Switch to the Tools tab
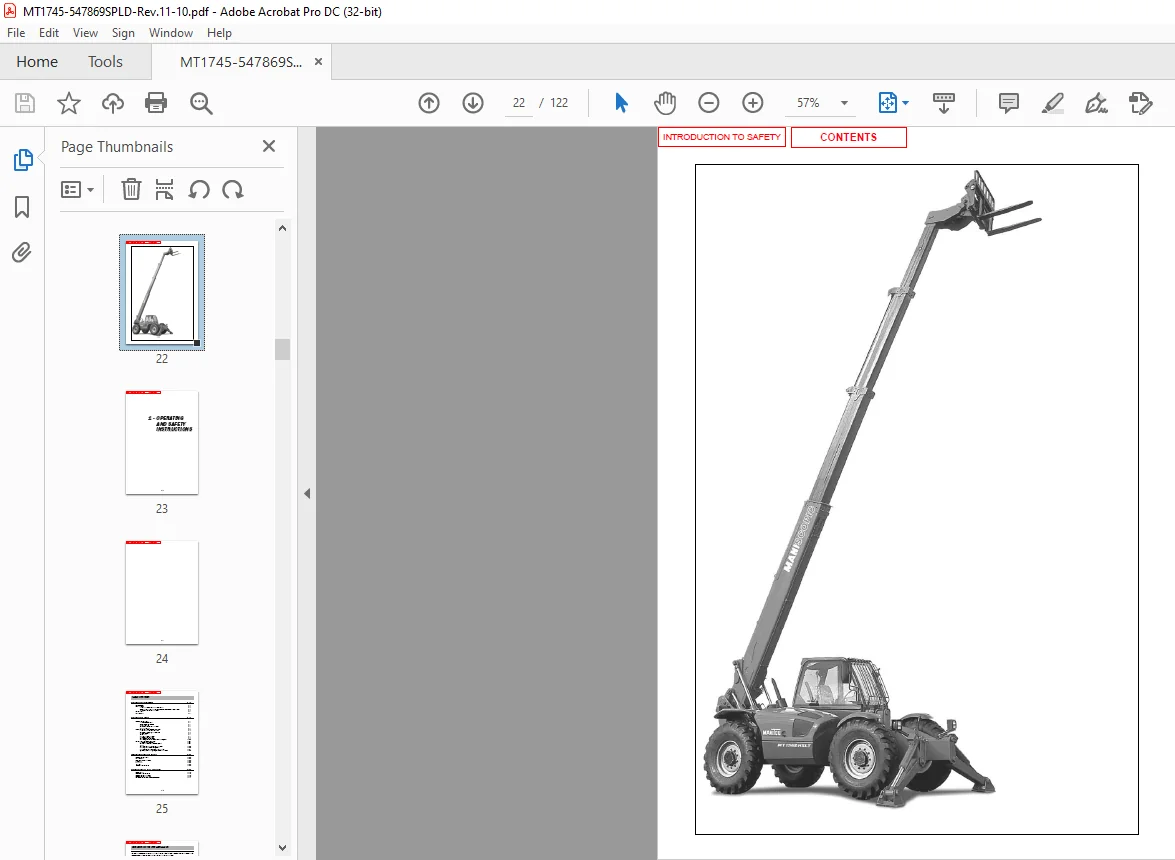1175x860 pixels. pyautogui.click(x=105, y=61)
